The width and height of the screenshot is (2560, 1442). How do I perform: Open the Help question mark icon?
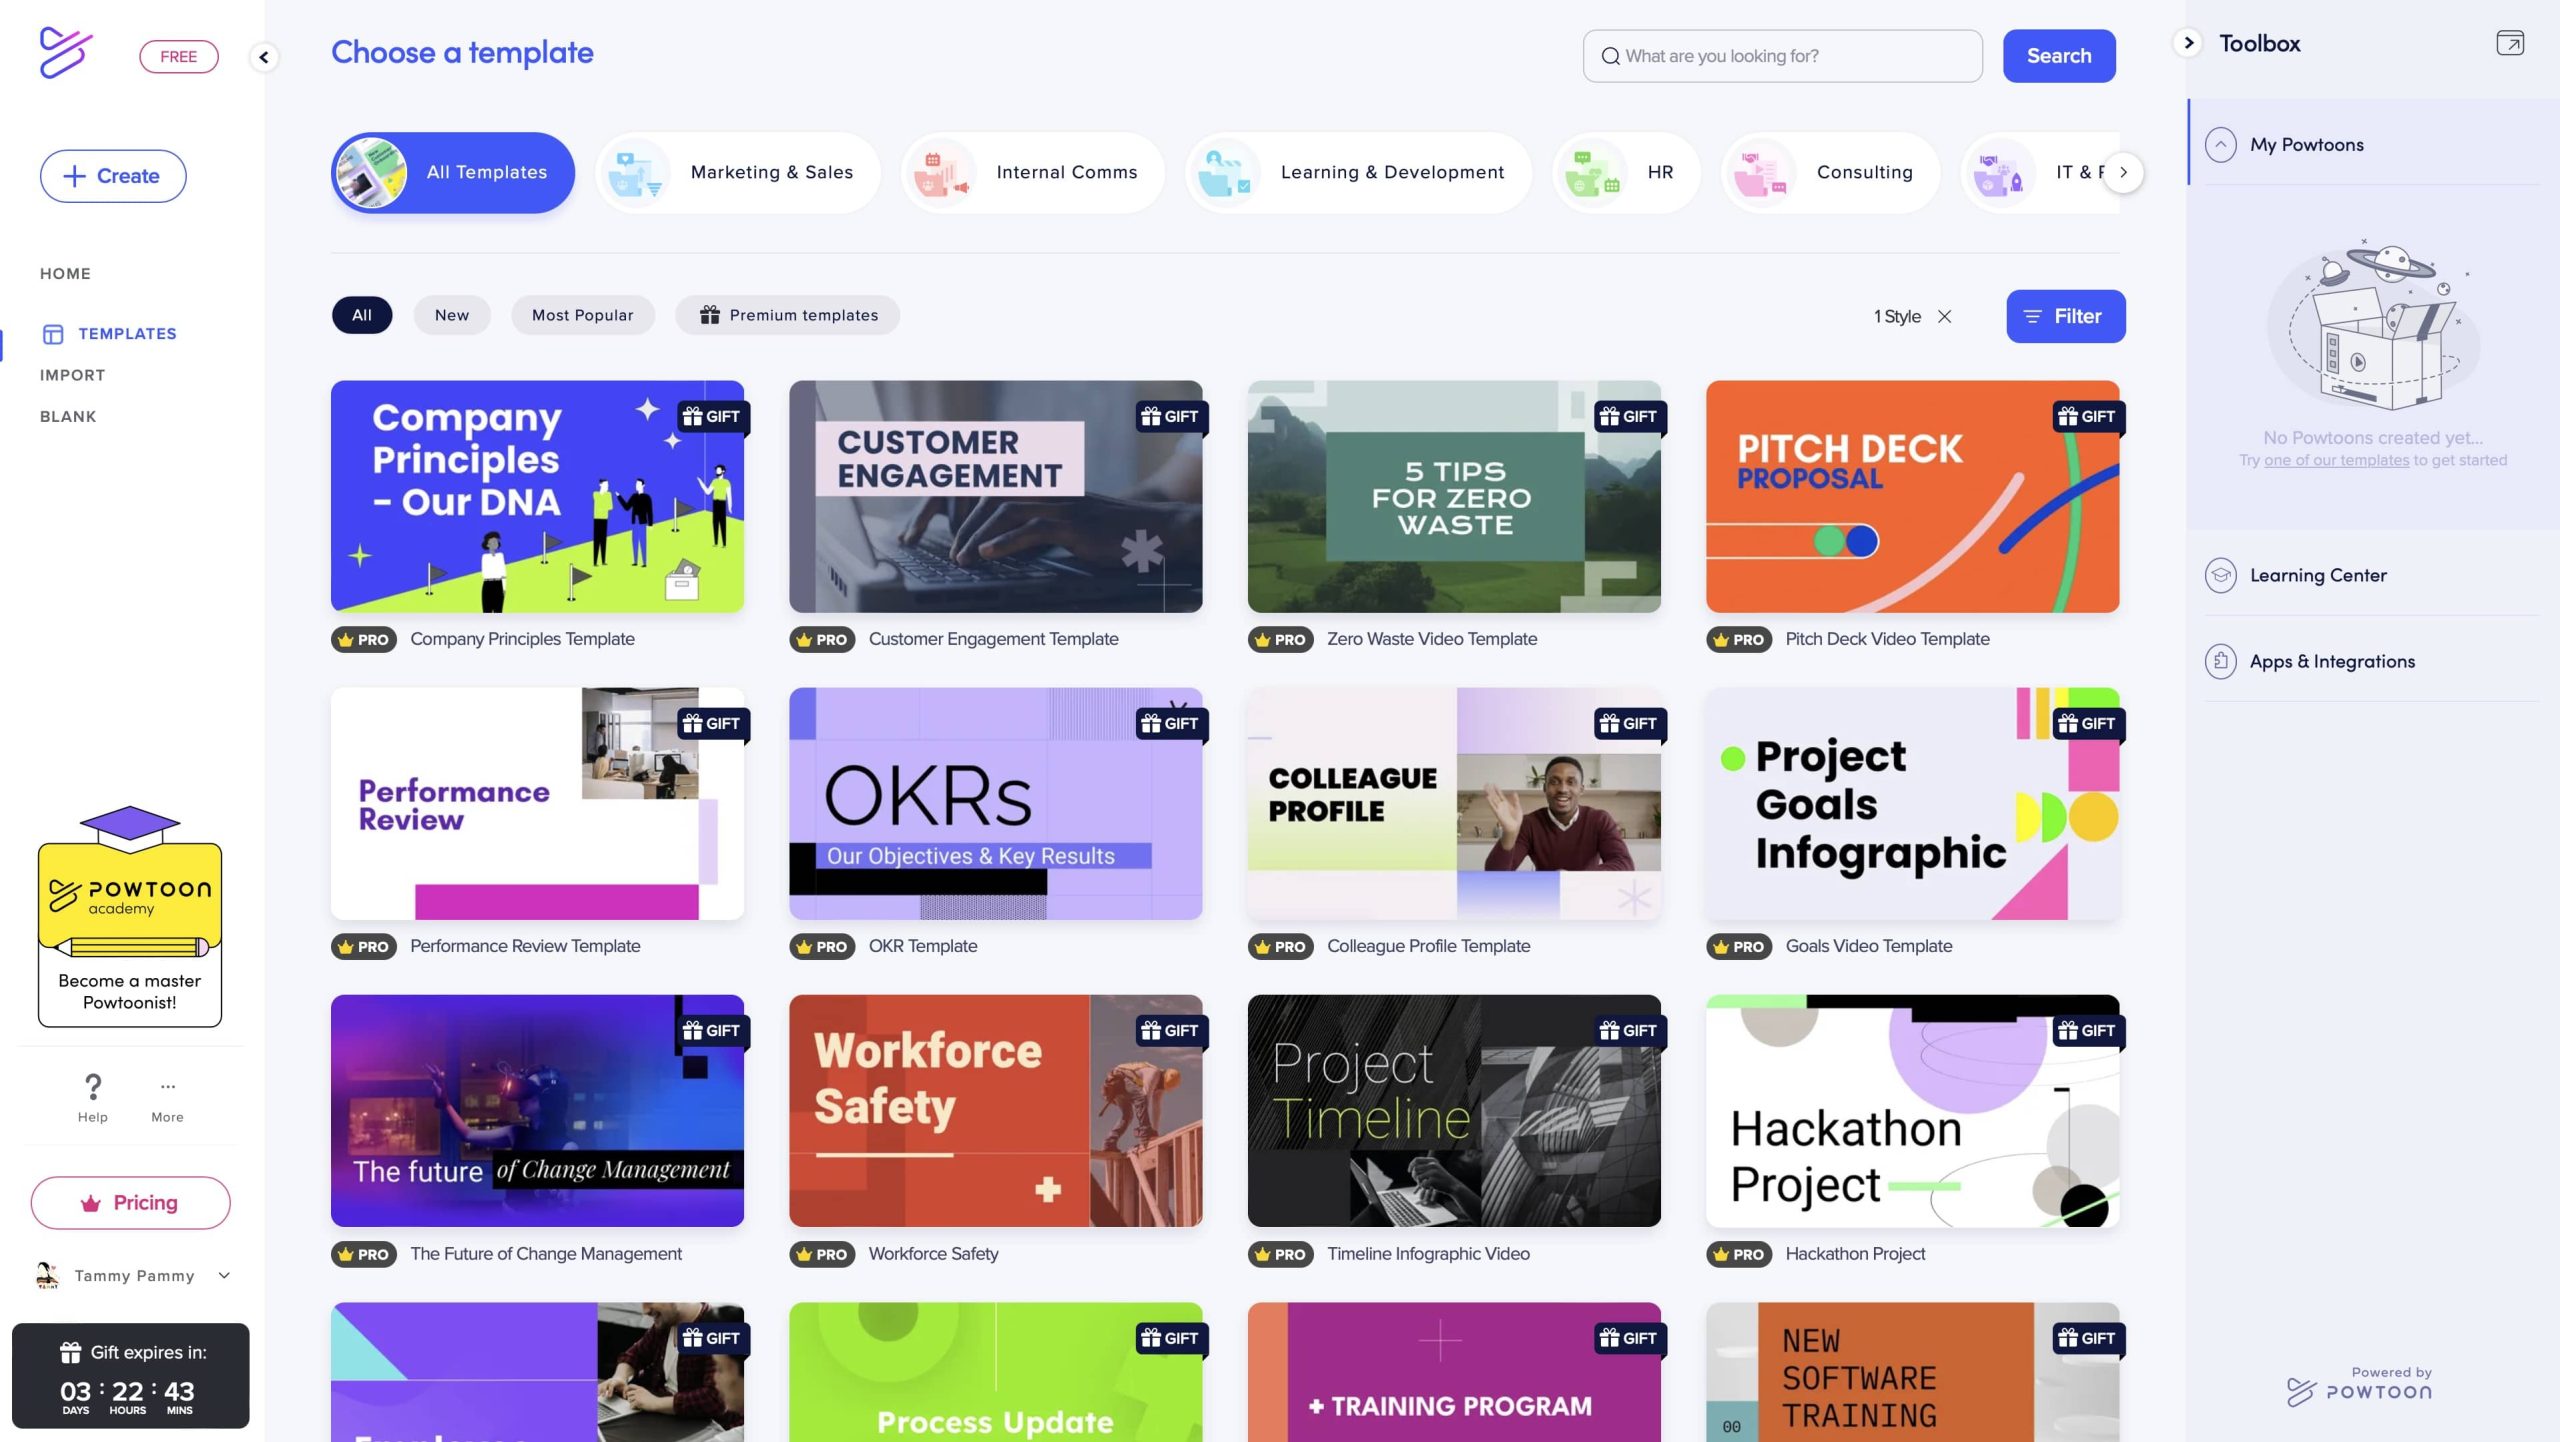tap(92, 1087)
